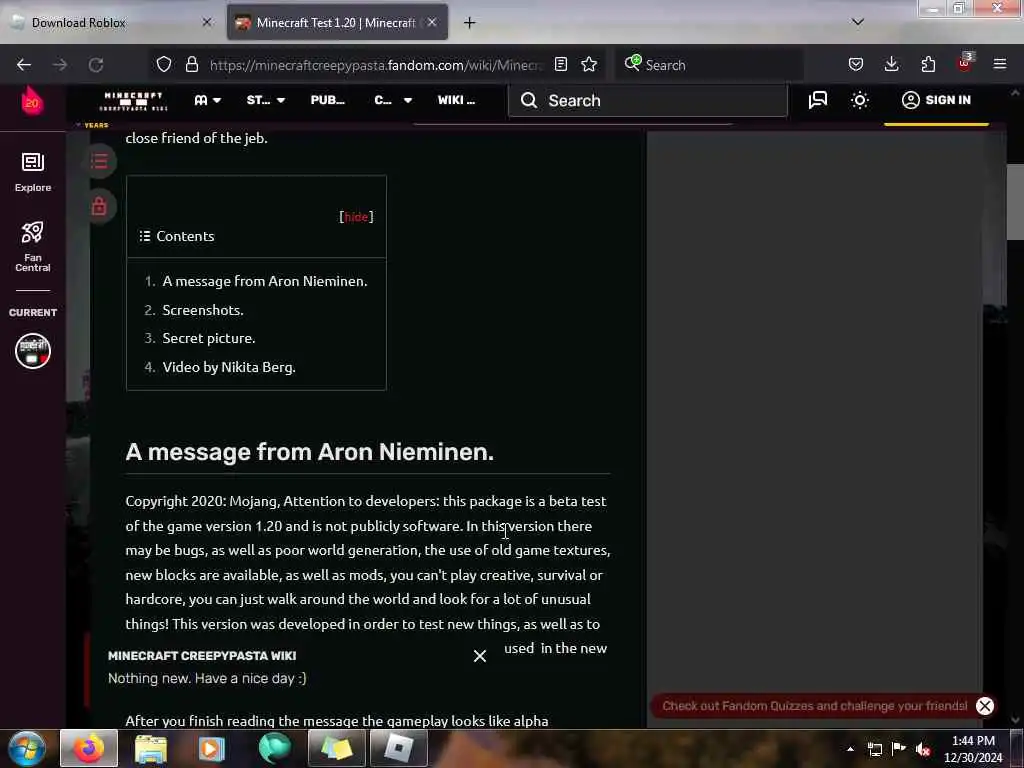Hide the Contents box via hide link

click(356, 217)
